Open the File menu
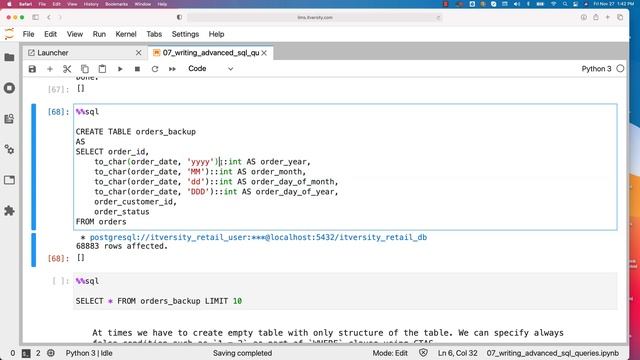The image size is (640, 360). pyautogui.click(x=29, y=34)
